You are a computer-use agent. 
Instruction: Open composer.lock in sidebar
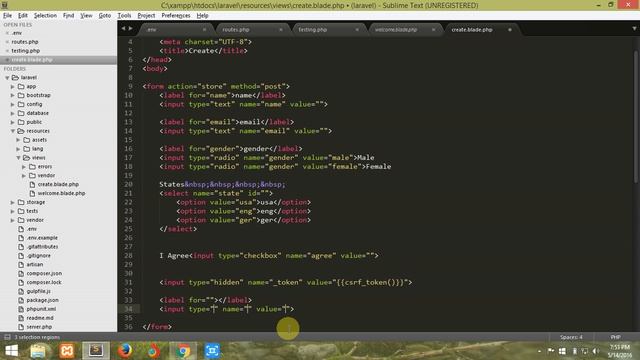pyautogui.click(x=44, y=282)
